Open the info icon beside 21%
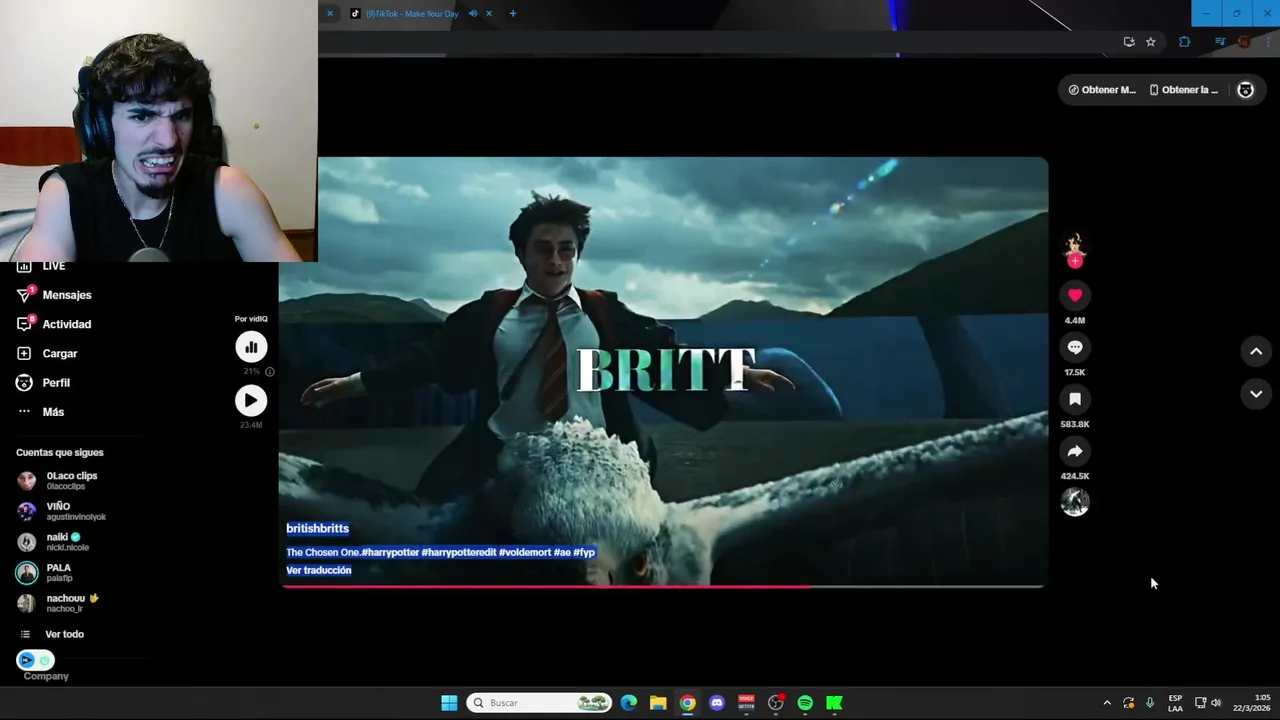This screenshot has height=720, width=1280. tap(270, 372)
